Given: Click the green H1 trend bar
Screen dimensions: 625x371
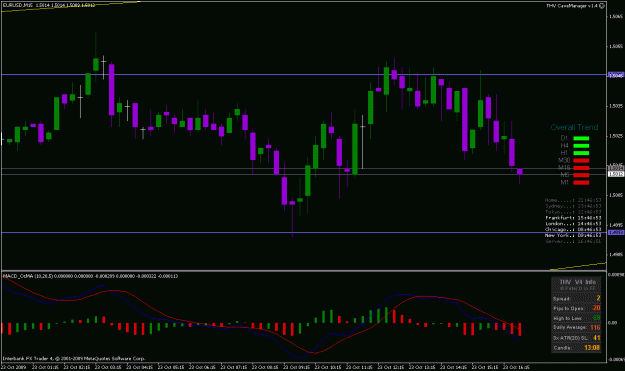Looking at the screenshot, I should click(581, 153).
